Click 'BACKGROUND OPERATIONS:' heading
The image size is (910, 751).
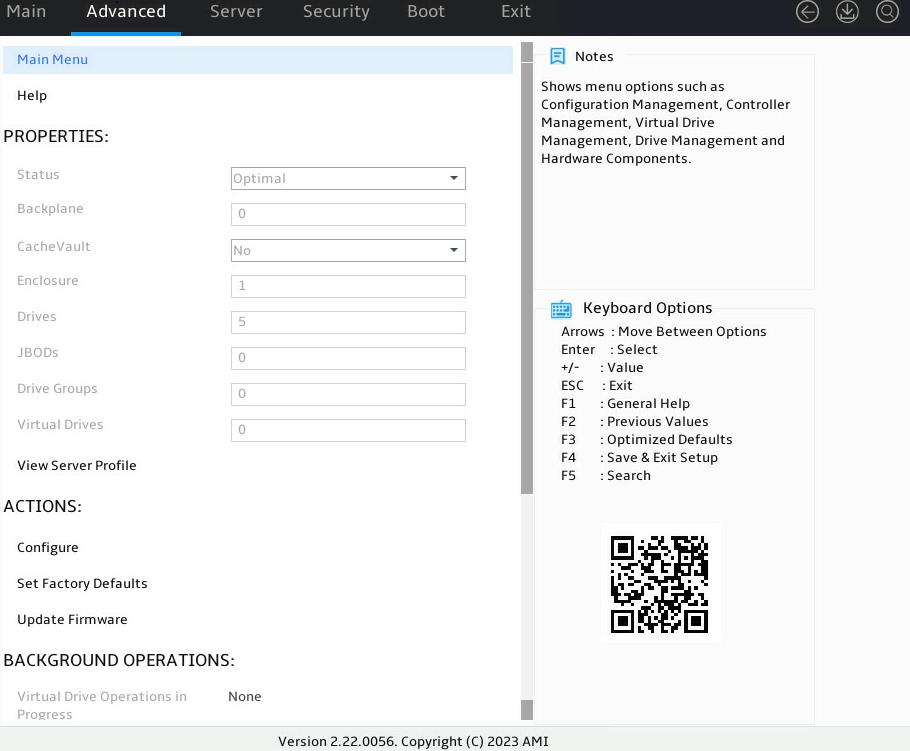119,660
